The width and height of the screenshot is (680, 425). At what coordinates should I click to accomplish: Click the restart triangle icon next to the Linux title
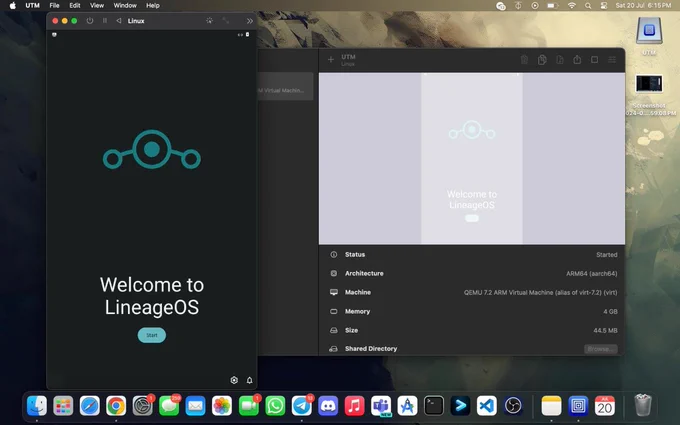[x=118, y=21]
